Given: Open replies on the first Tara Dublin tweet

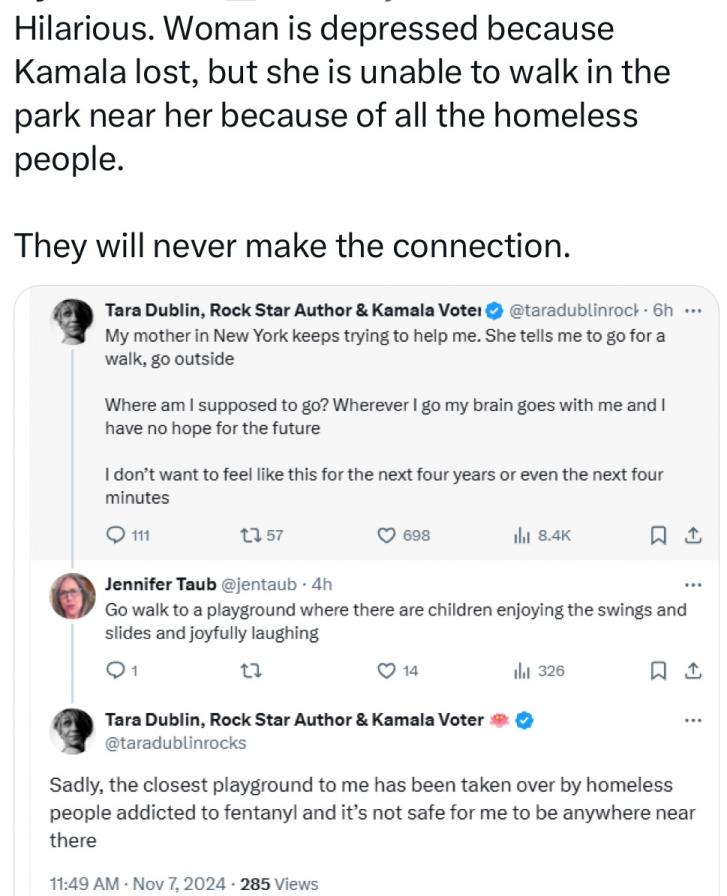Looking at the screenshot, I should 128,535.
